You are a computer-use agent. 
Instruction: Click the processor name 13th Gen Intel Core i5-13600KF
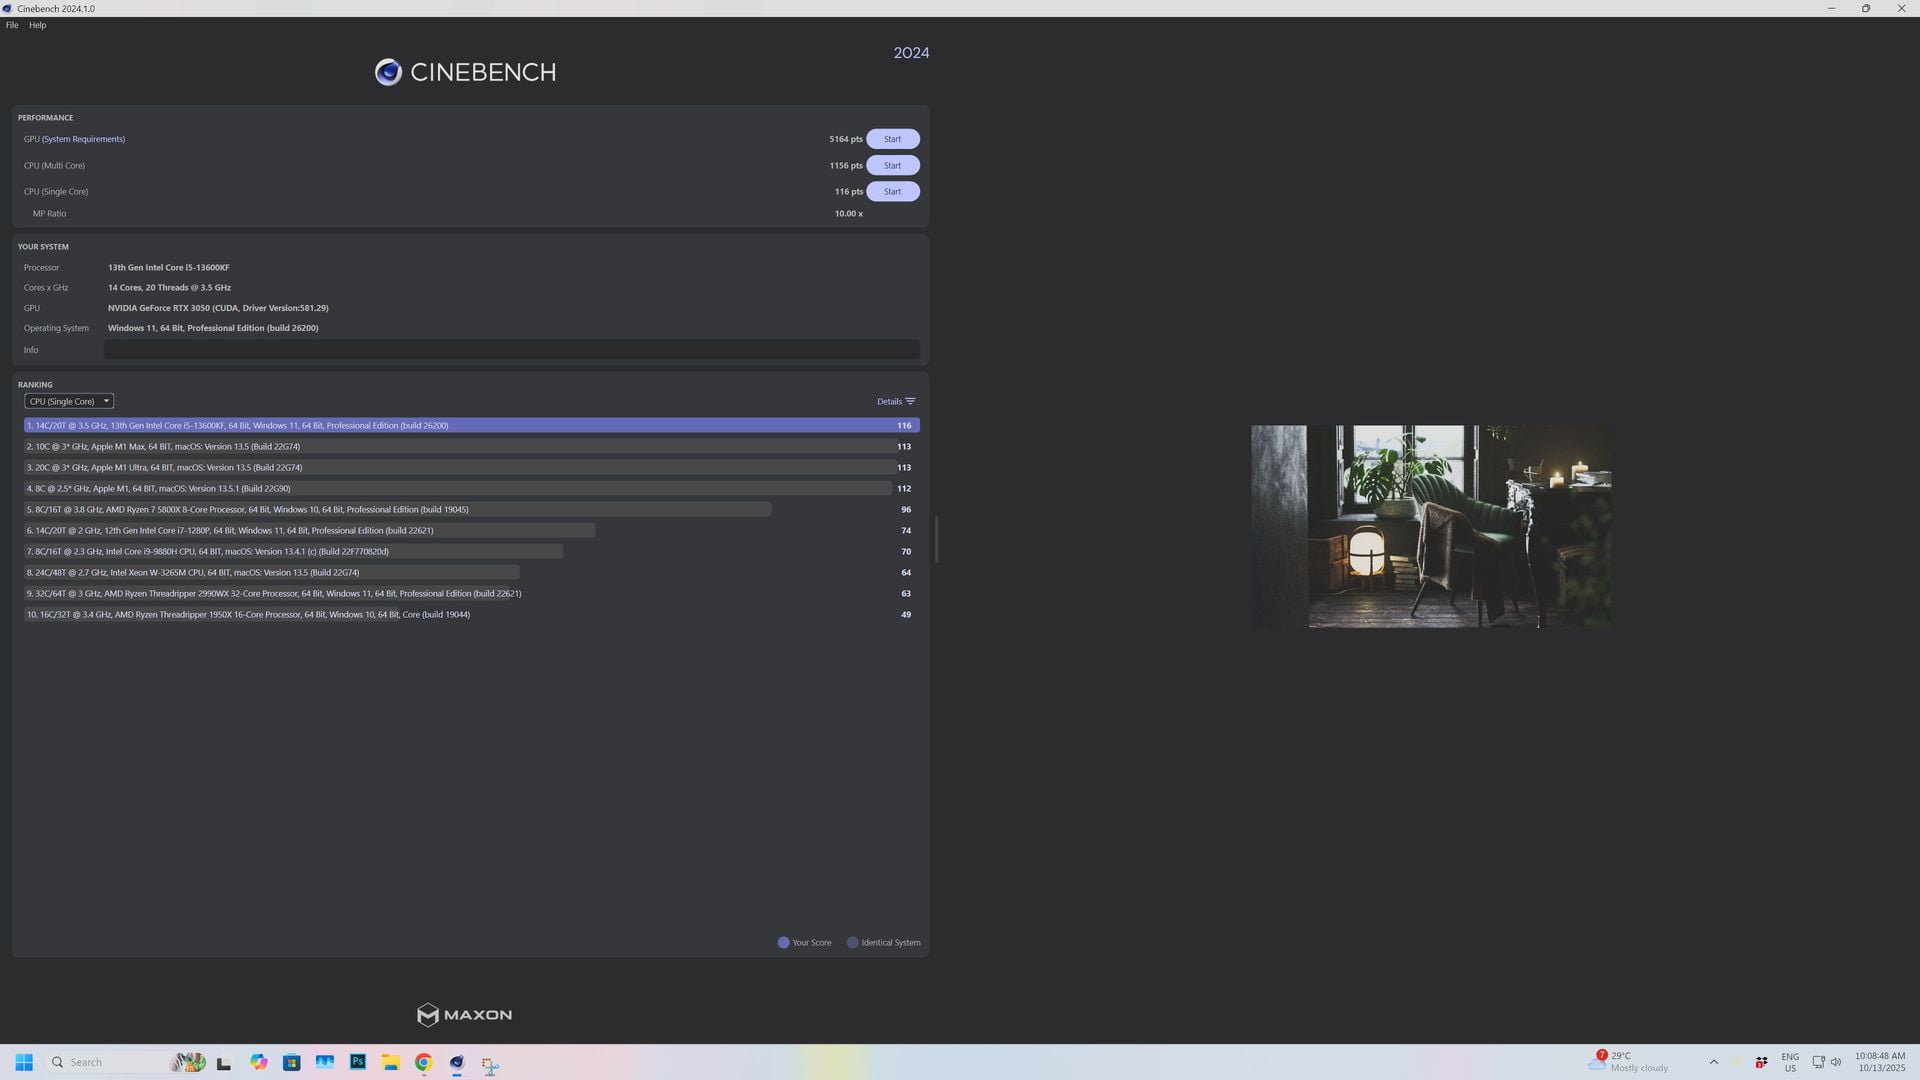(x=168, y=267)
